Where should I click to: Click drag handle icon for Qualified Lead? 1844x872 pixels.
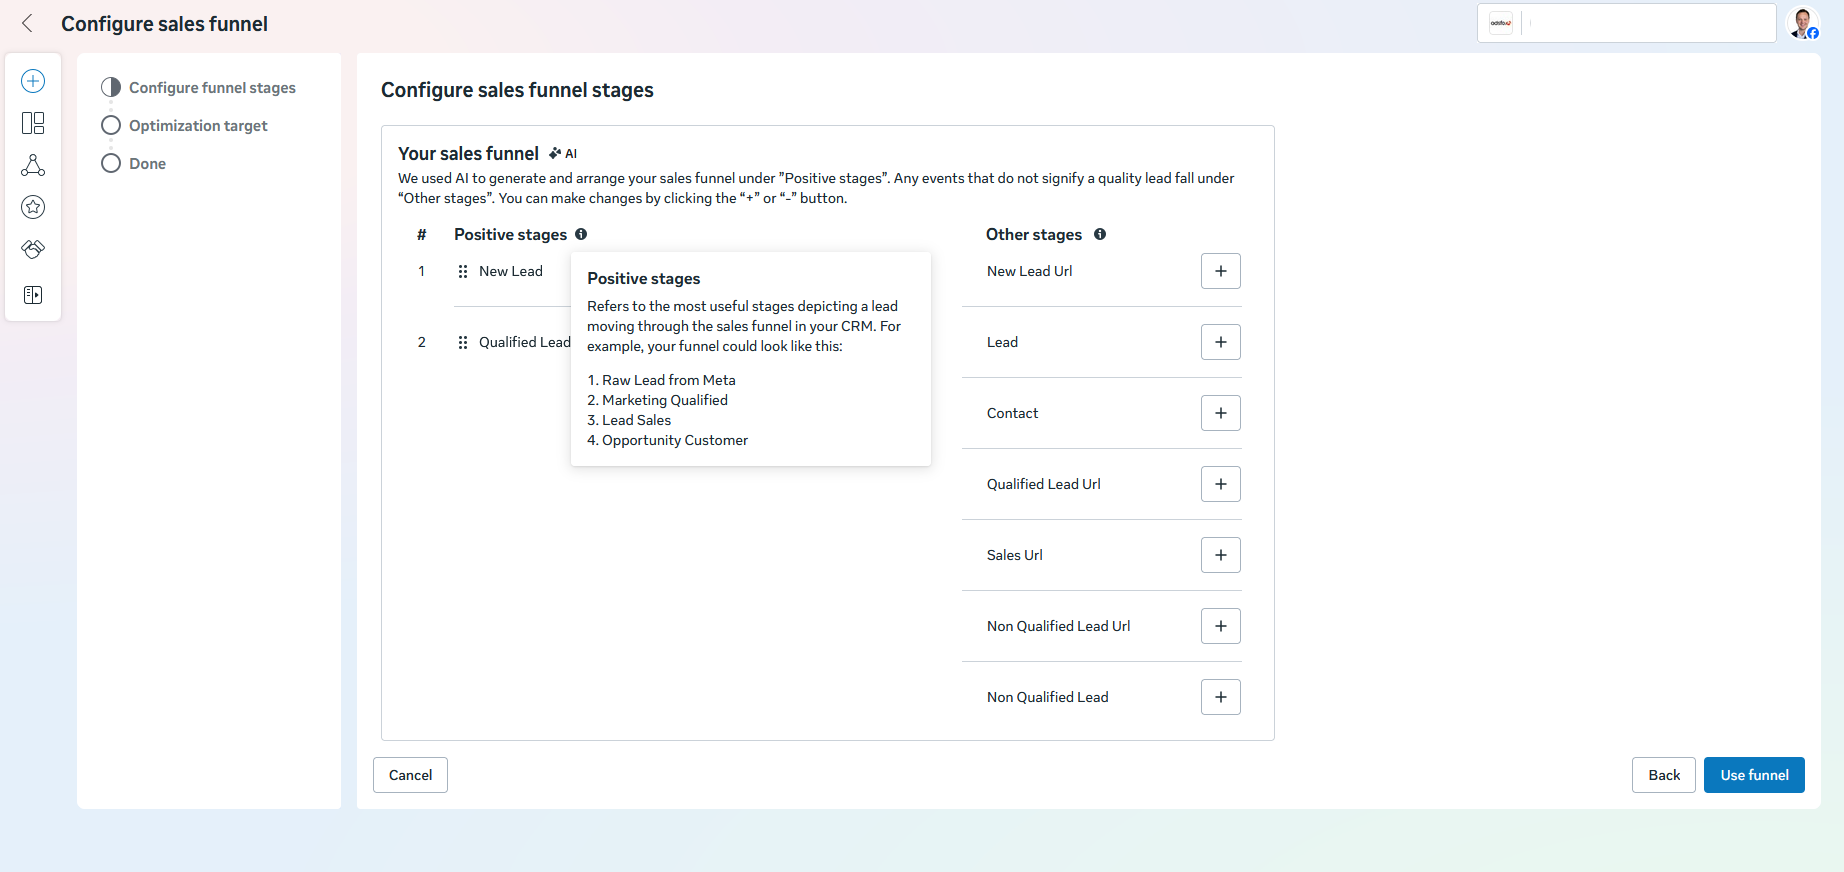(463, 342)
